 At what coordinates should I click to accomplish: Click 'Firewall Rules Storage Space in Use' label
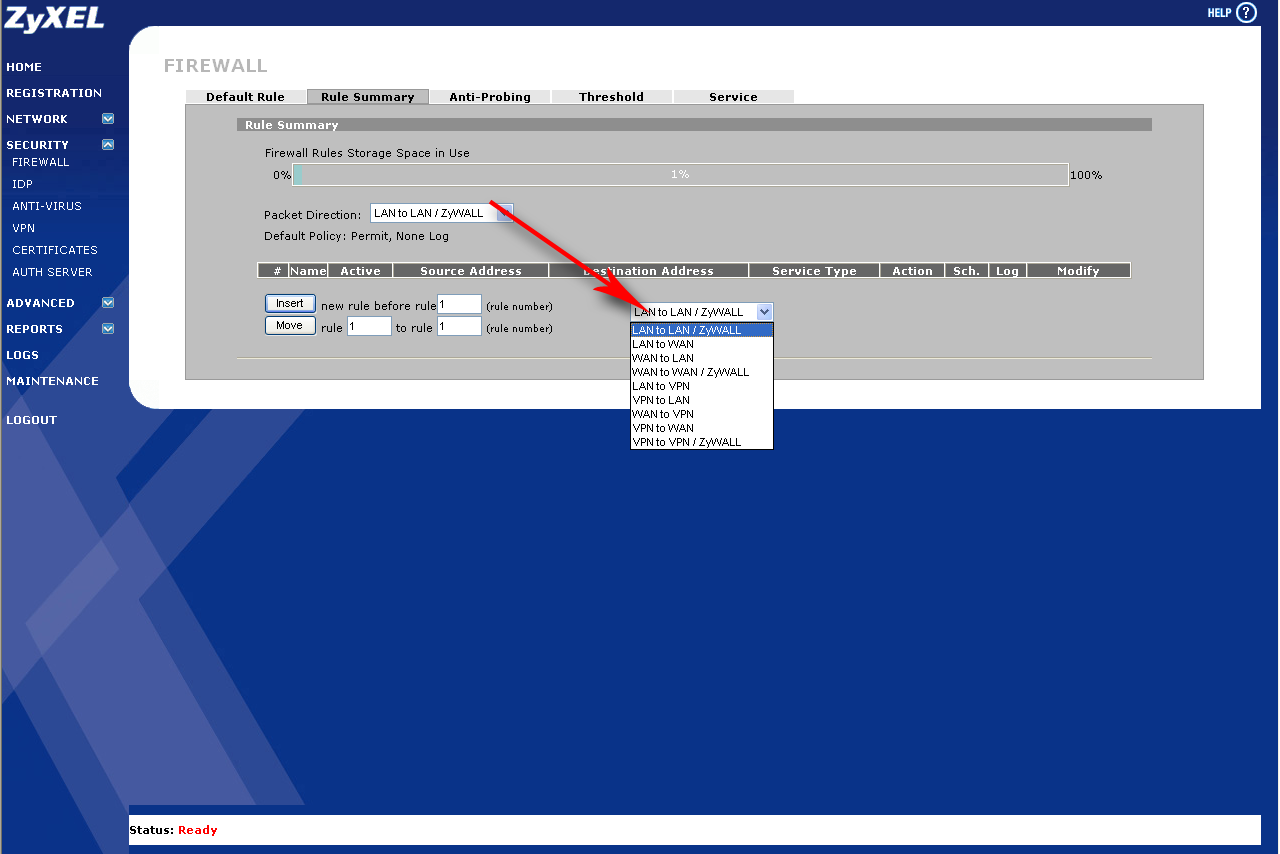367,153
